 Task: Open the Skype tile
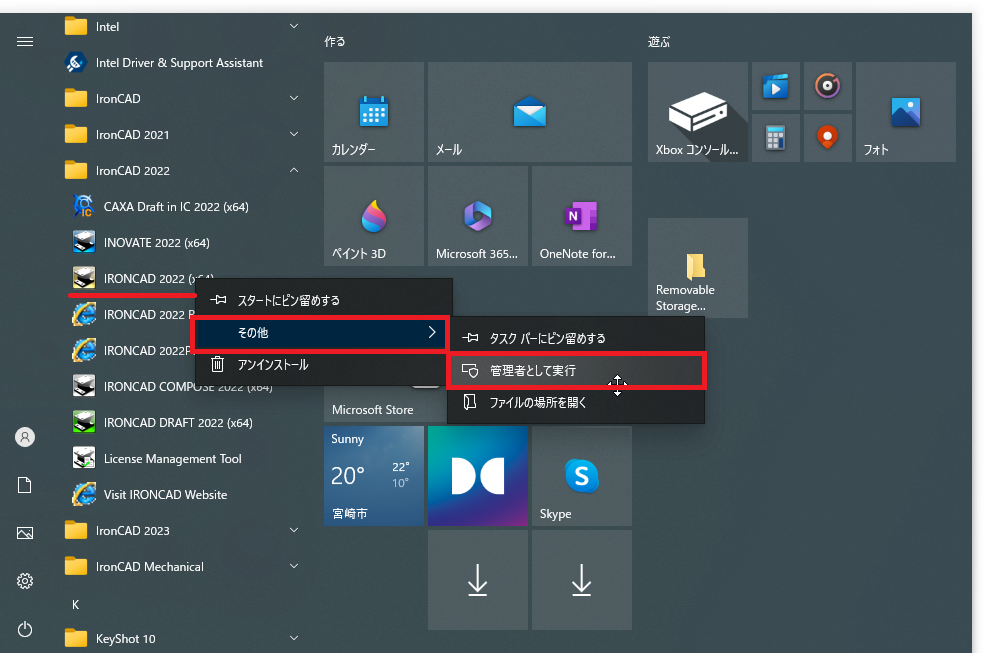[x=582, y=476]
